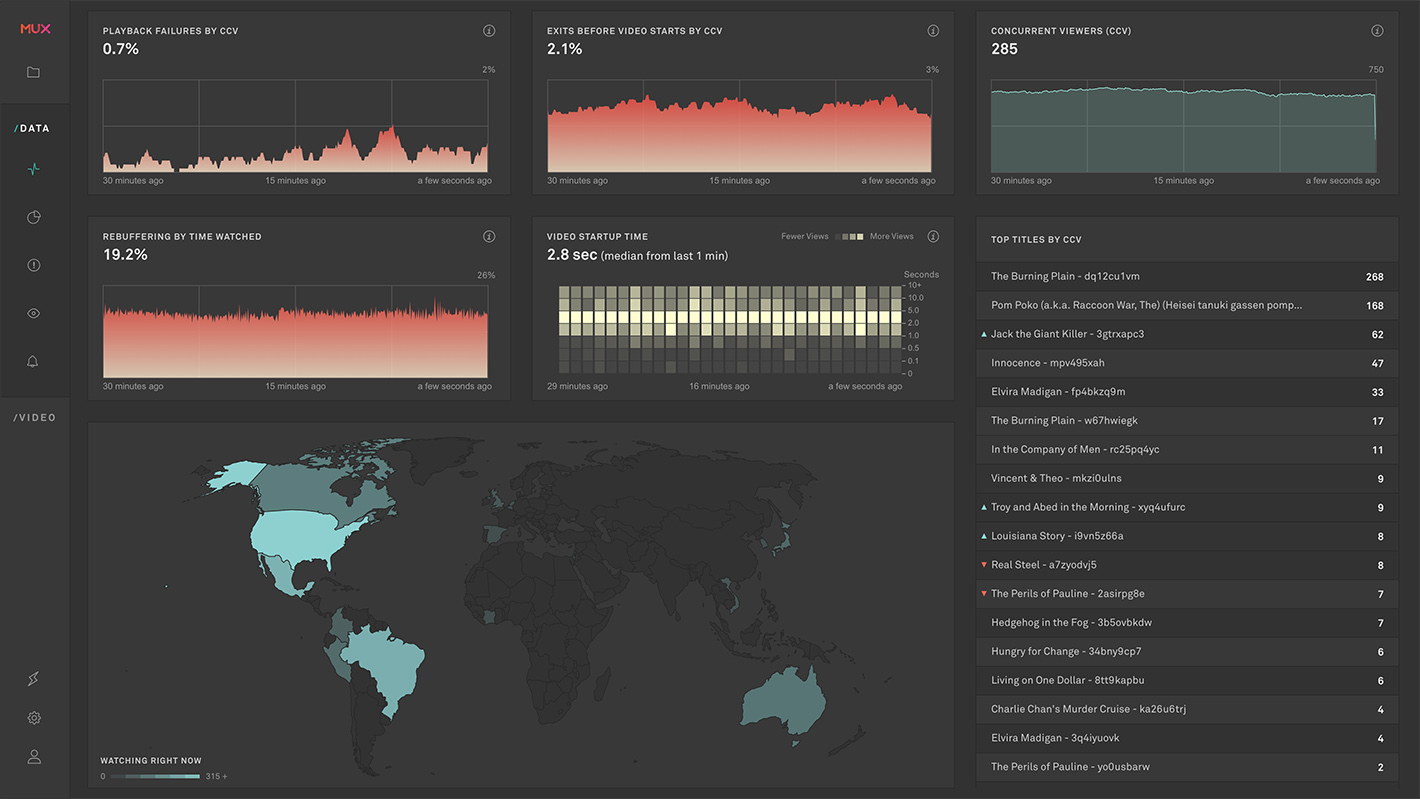This screenshot has width=1420, height=799.
Task: Click the eye views icon in sidebar
Action: tap(34, 313)
